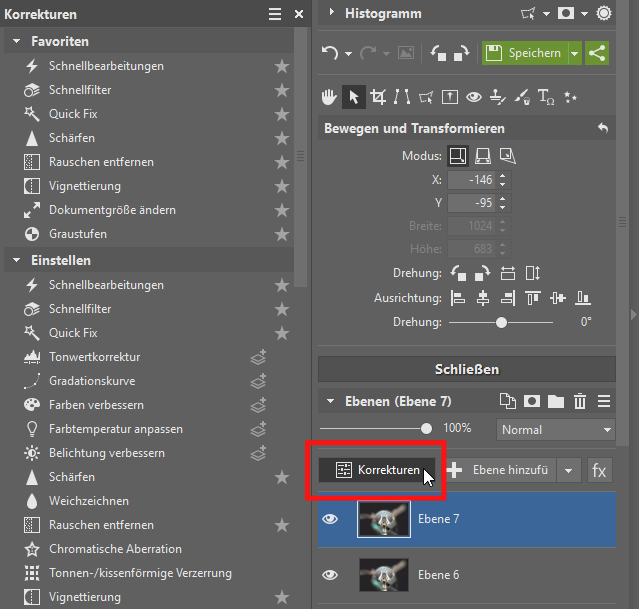This screenshot has width=639, height=609.
Task: Click the share icon next to Speichern
Action: 597,53
